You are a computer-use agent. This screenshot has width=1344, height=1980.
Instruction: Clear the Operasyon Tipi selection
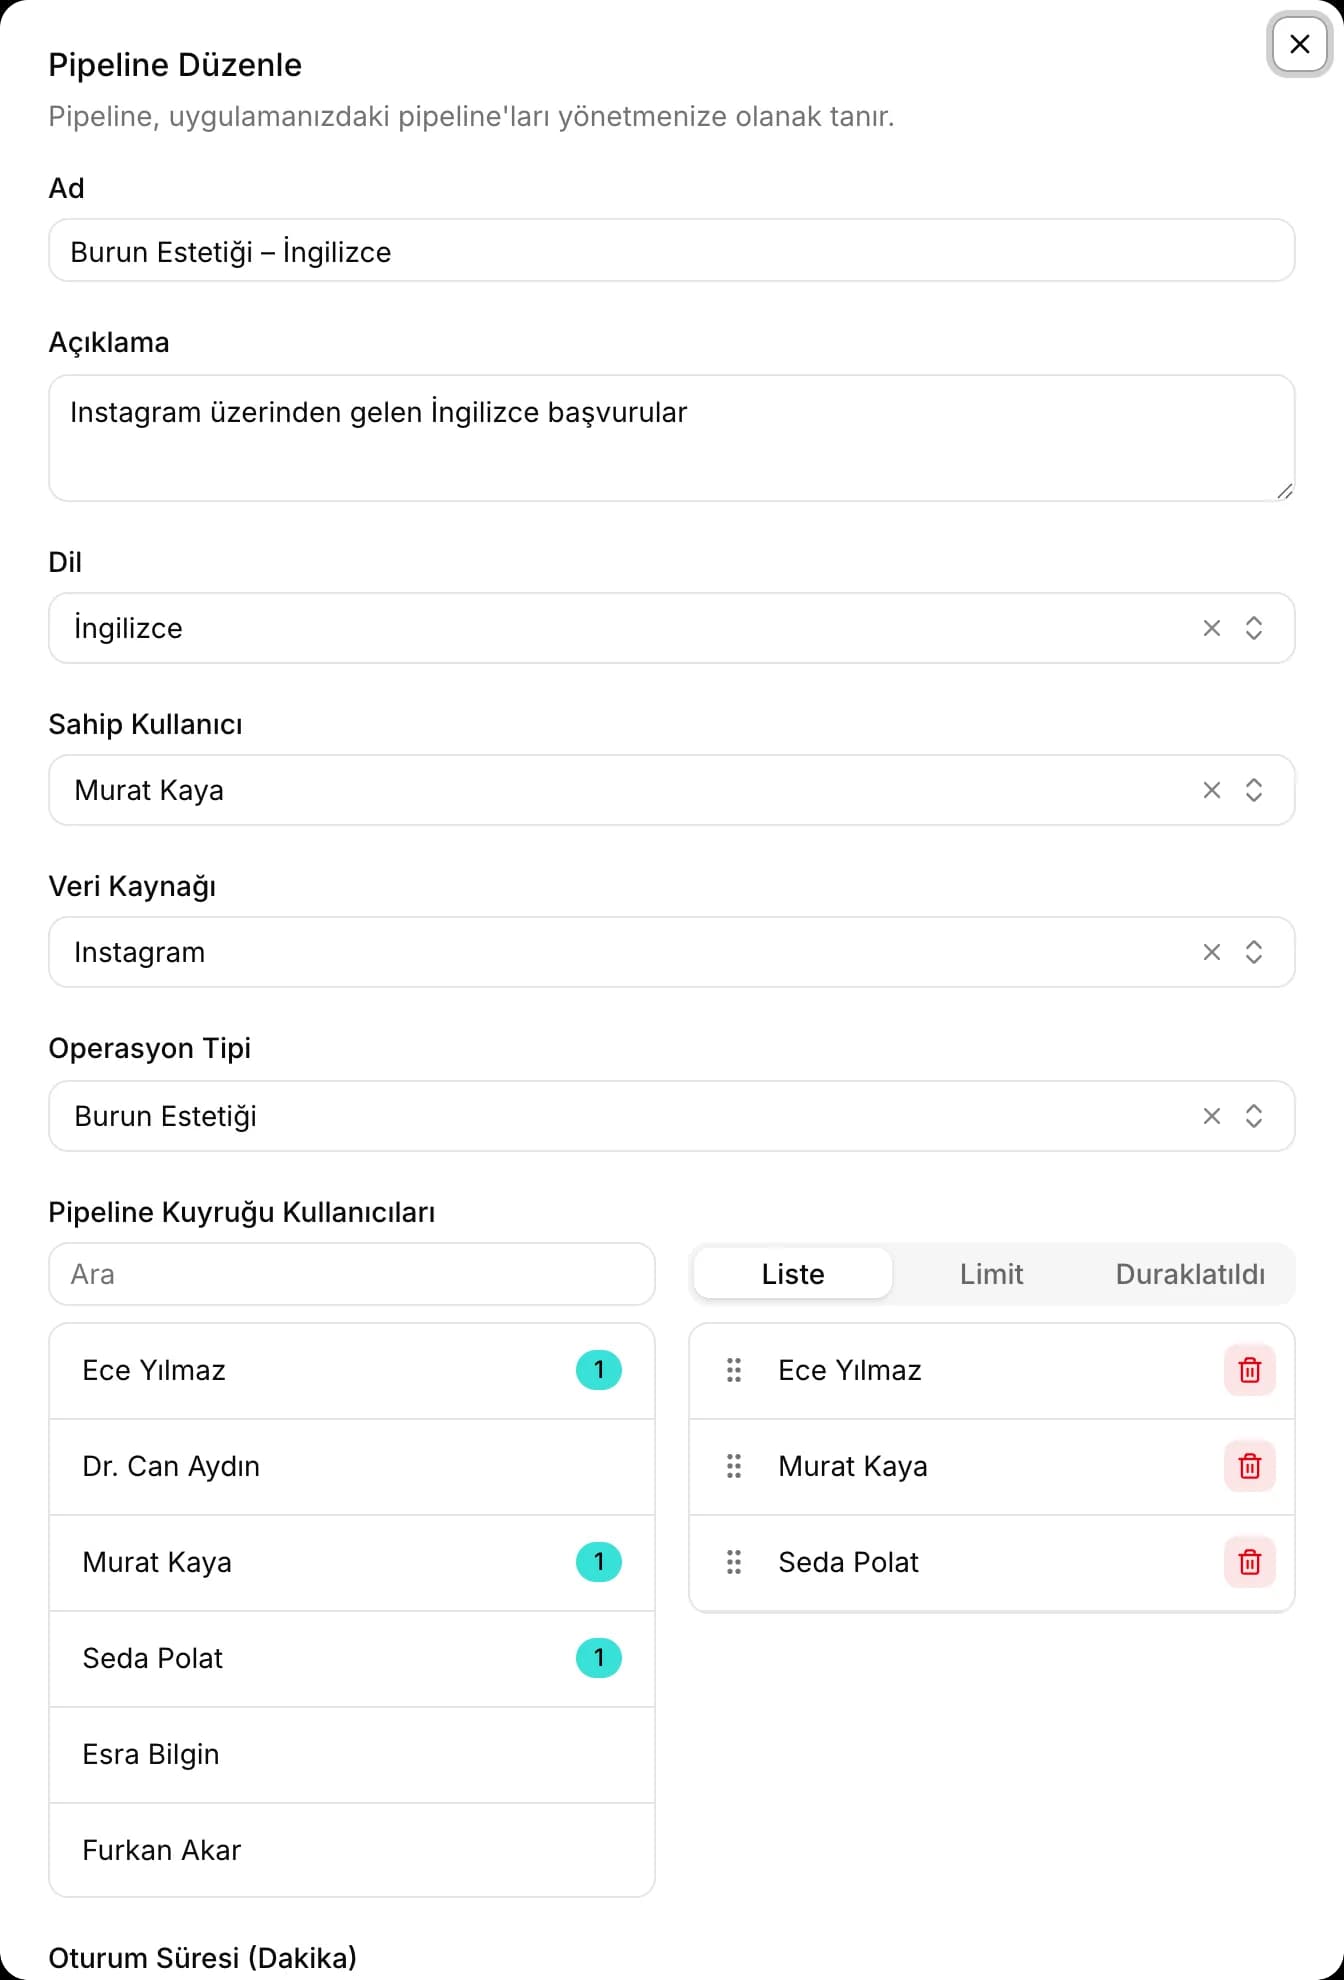click(x=1212, y=1116)
